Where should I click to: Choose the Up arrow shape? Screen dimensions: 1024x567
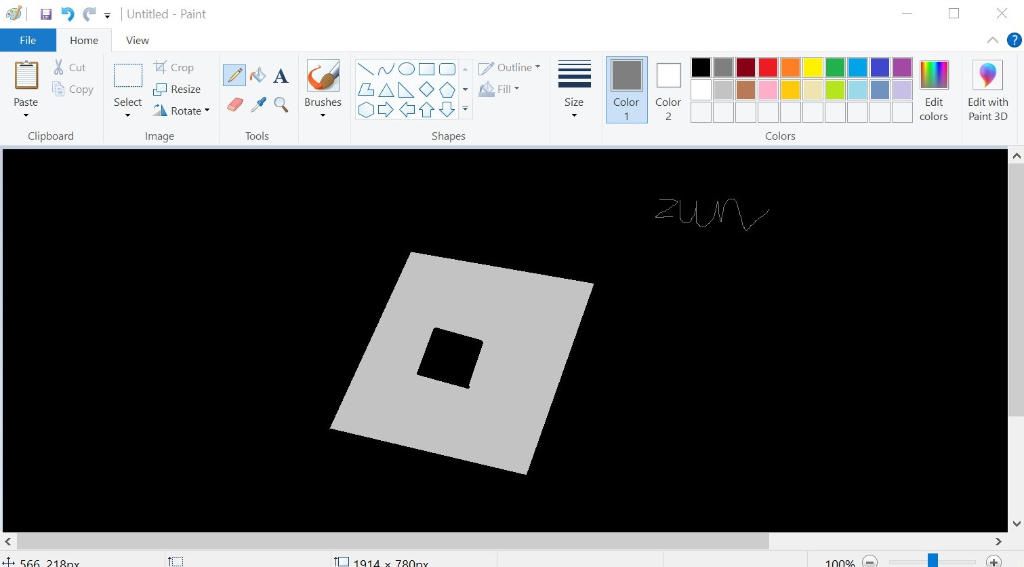tap(426, 110)
